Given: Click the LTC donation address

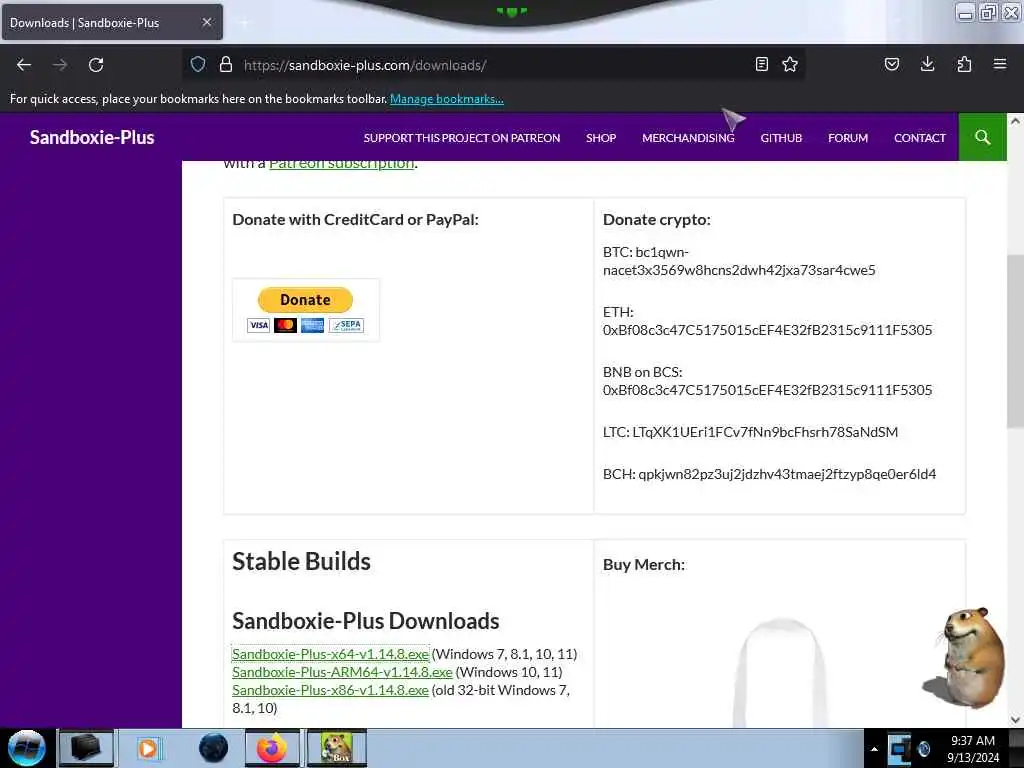Looking at the screenshot, I should pos(765,432).
